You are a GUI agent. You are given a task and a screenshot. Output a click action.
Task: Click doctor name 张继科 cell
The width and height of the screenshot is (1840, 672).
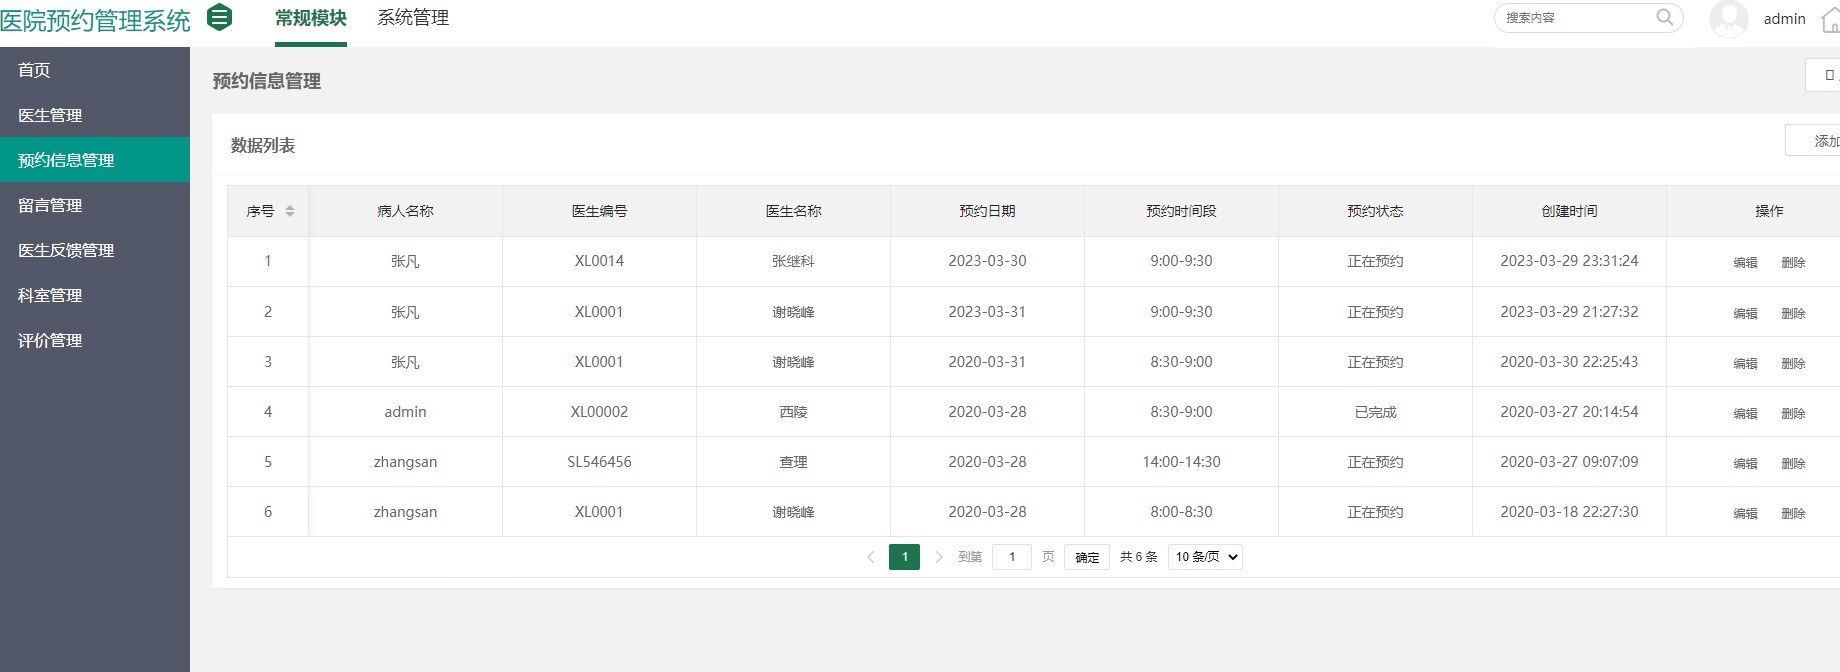[x=793, y=261]
